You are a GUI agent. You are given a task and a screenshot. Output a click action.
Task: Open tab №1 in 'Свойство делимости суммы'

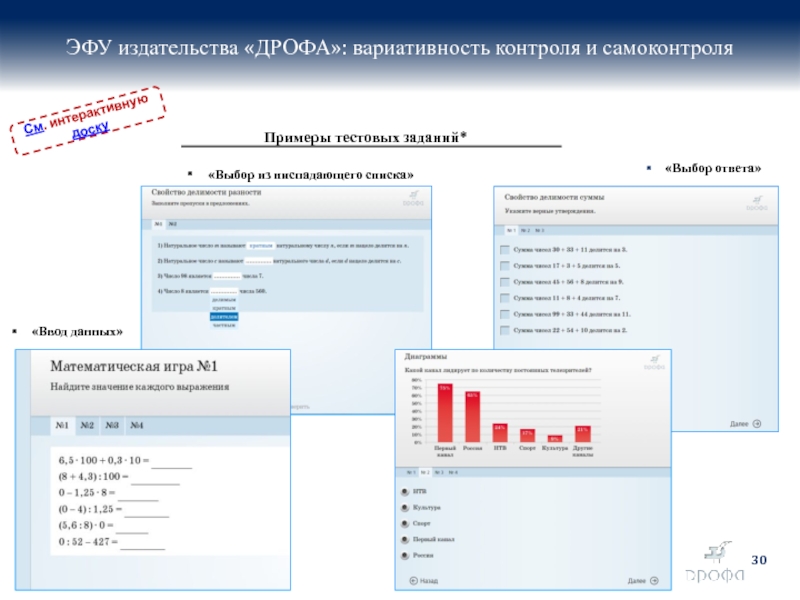511,231
